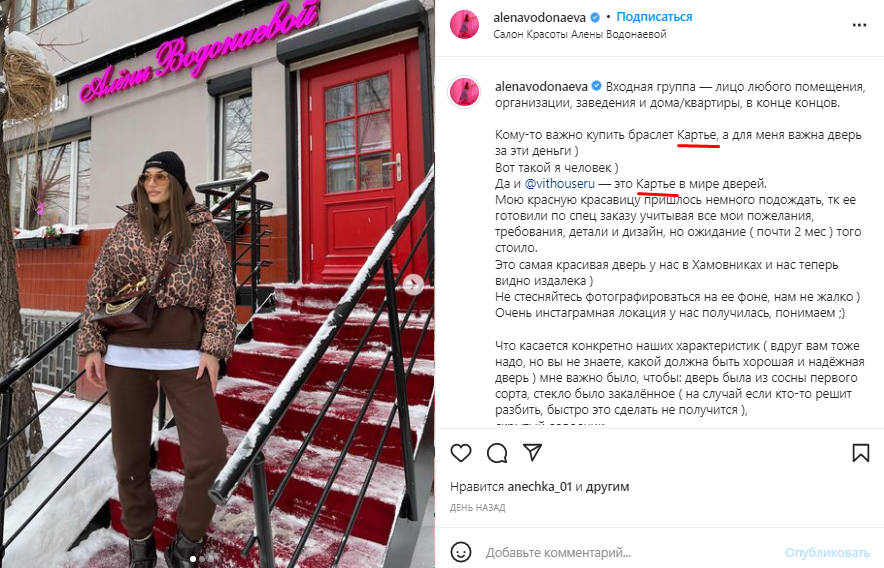Open the three-dot more options menu

pyautogui.click(x=859, y=25)
